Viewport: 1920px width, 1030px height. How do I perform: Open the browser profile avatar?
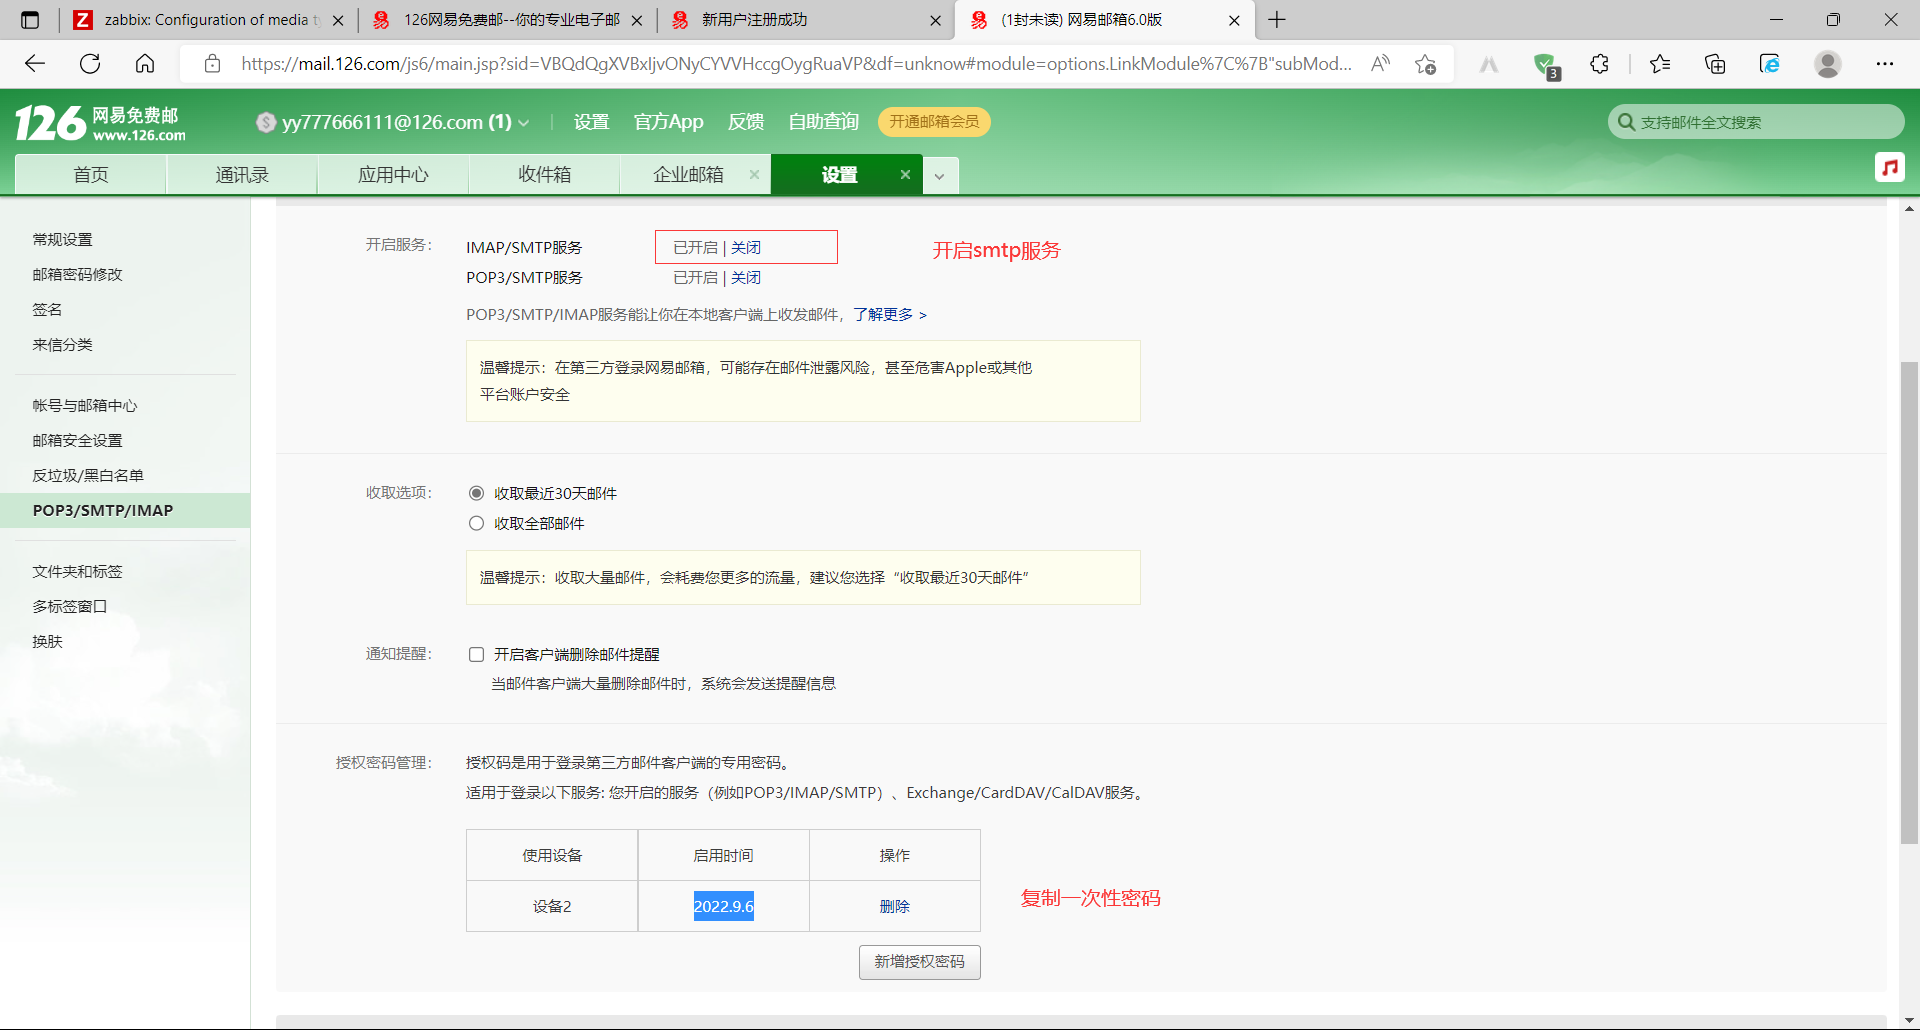click(x=1828, y=64)
